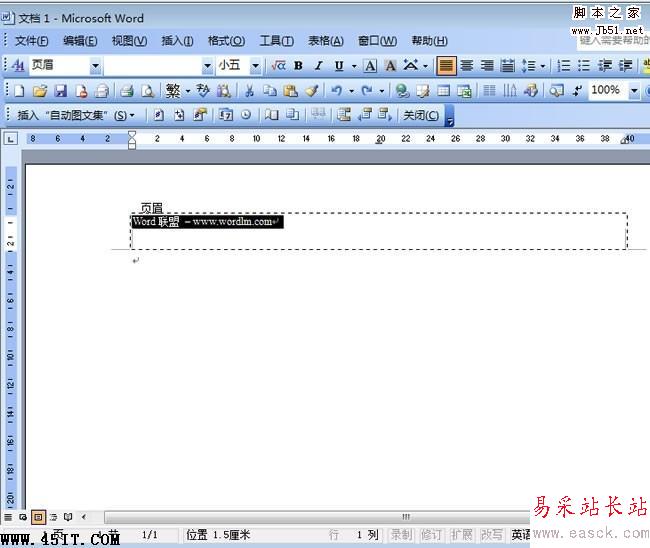
Task: Create a new blank document
Action: tap(19, 90)
